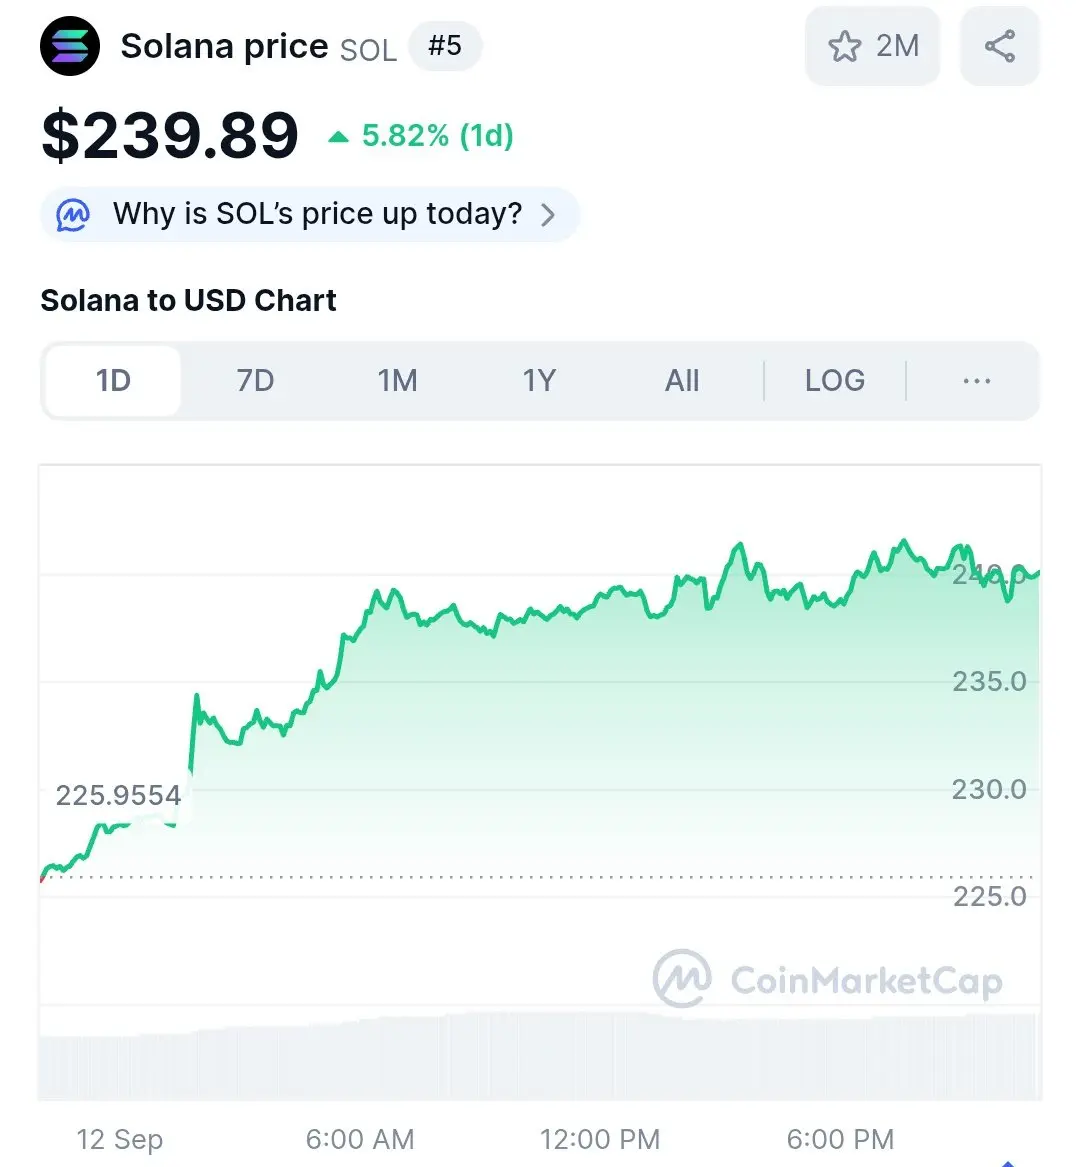The height and width of the screenshot is (1167, 1080).
Task: Click the green up-triangle price change indicator
Action: 339,136
